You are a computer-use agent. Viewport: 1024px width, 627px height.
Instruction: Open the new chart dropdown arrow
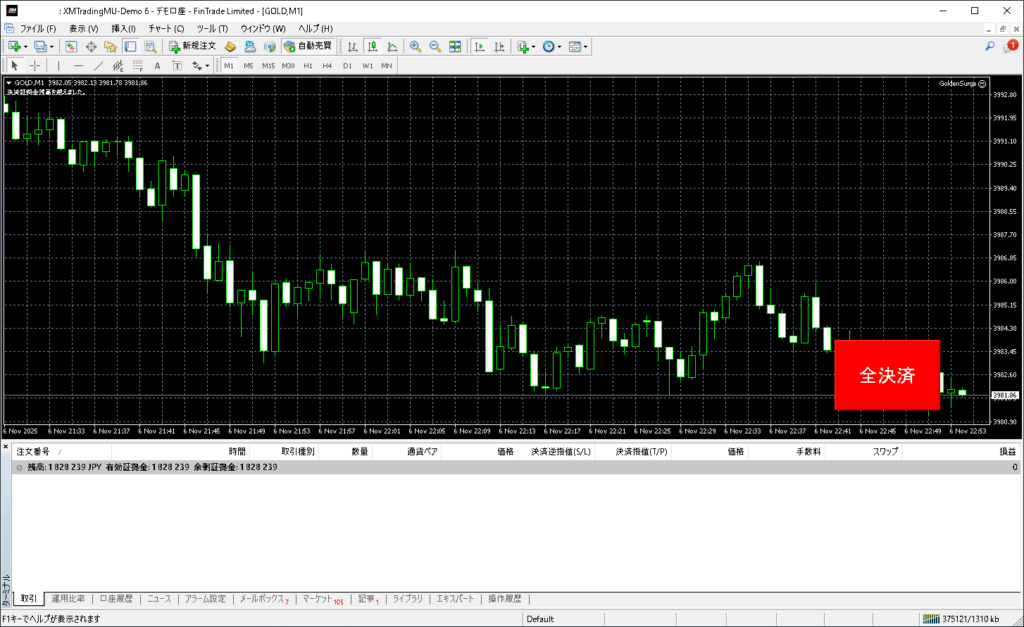[27, 47]
